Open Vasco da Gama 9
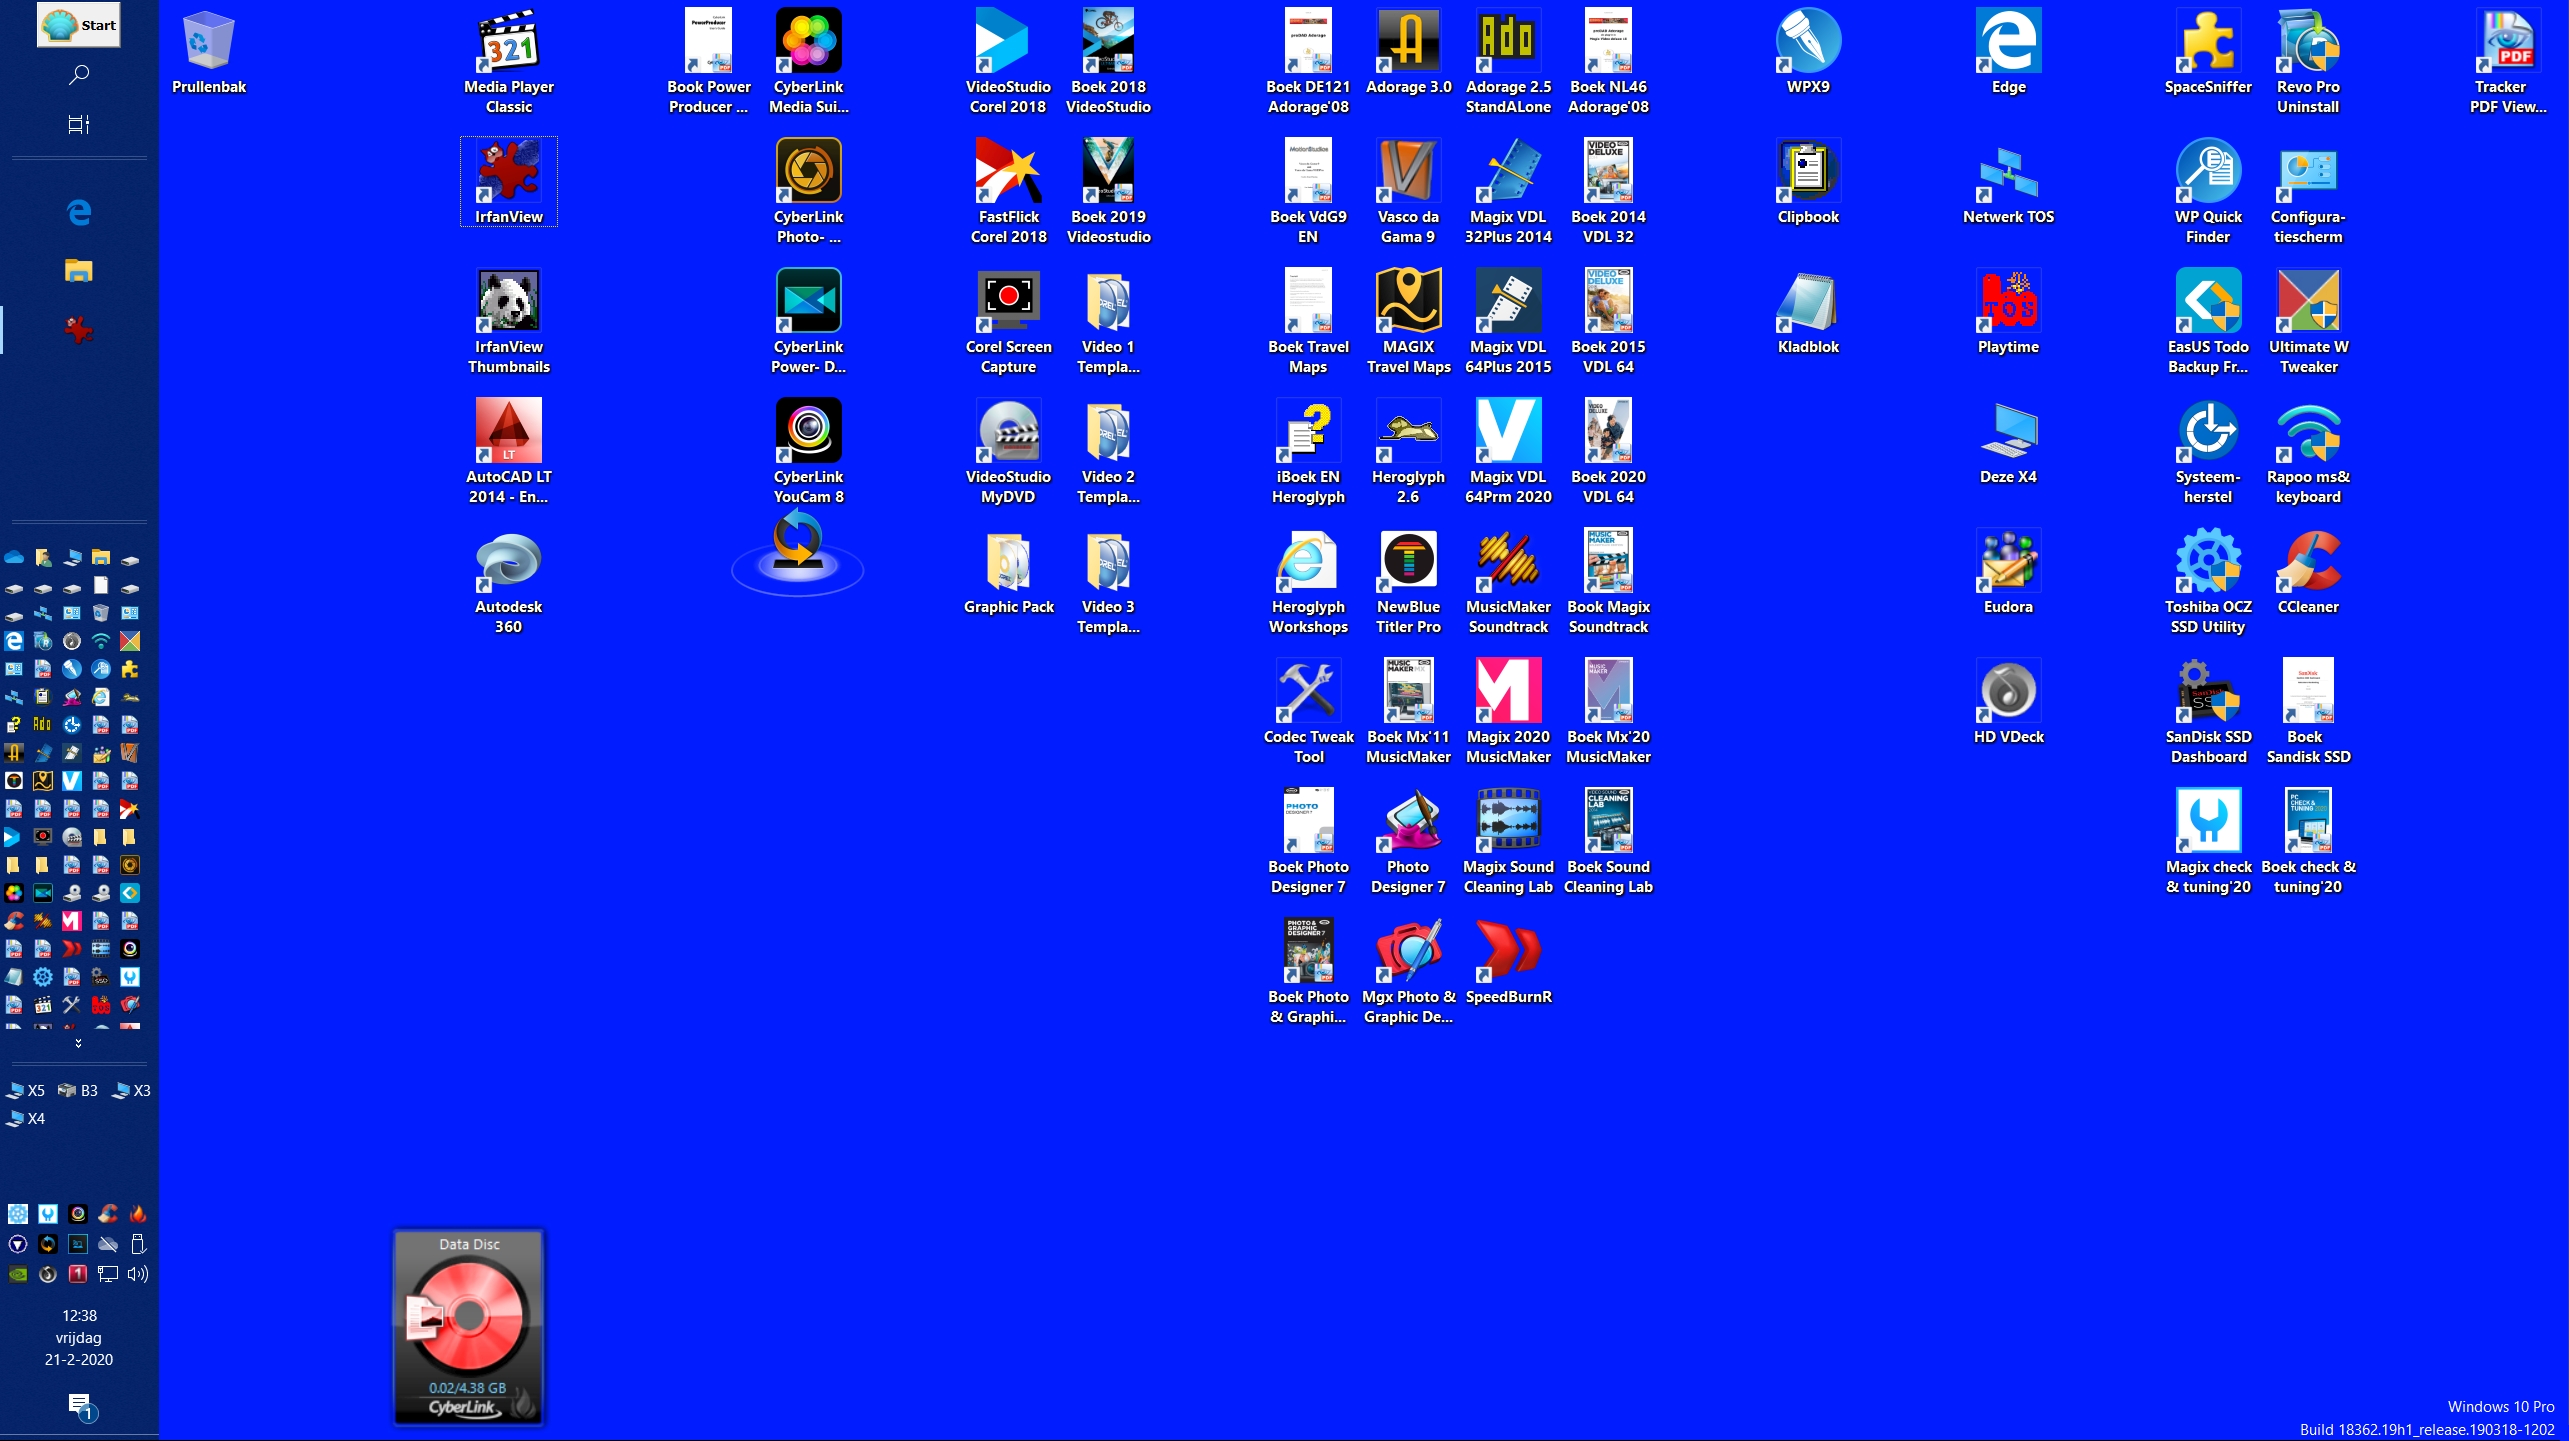The width and height of the screenshot is (2569, 1441). (1408, 193)
